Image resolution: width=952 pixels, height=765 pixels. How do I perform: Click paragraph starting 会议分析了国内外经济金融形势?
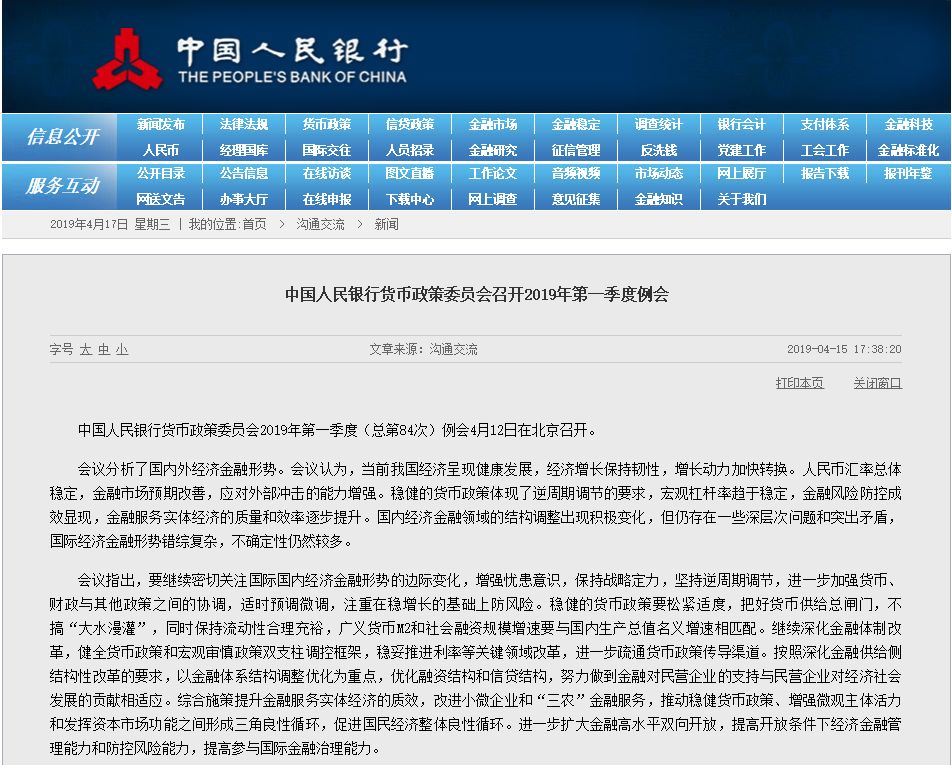point(475,505)
